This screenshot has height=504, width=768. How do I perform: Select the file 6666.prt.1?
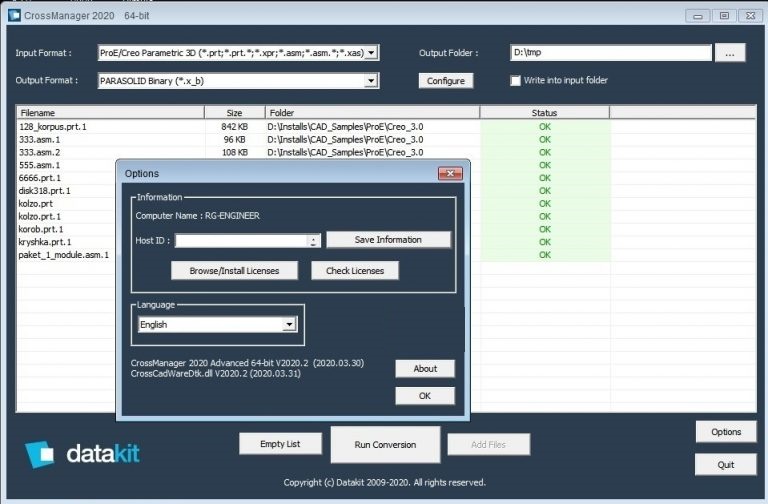[x=40, y=178]
